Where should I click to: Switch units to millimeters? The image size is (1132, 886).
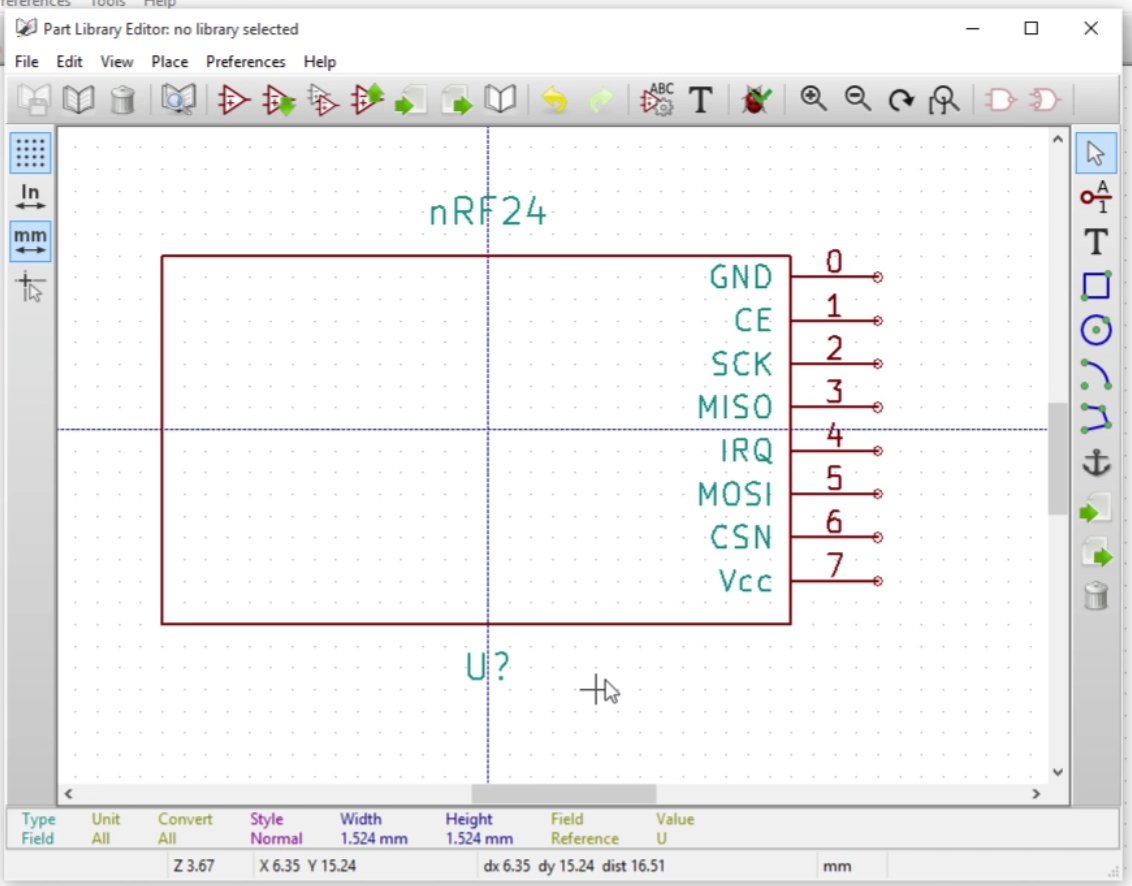30,241
